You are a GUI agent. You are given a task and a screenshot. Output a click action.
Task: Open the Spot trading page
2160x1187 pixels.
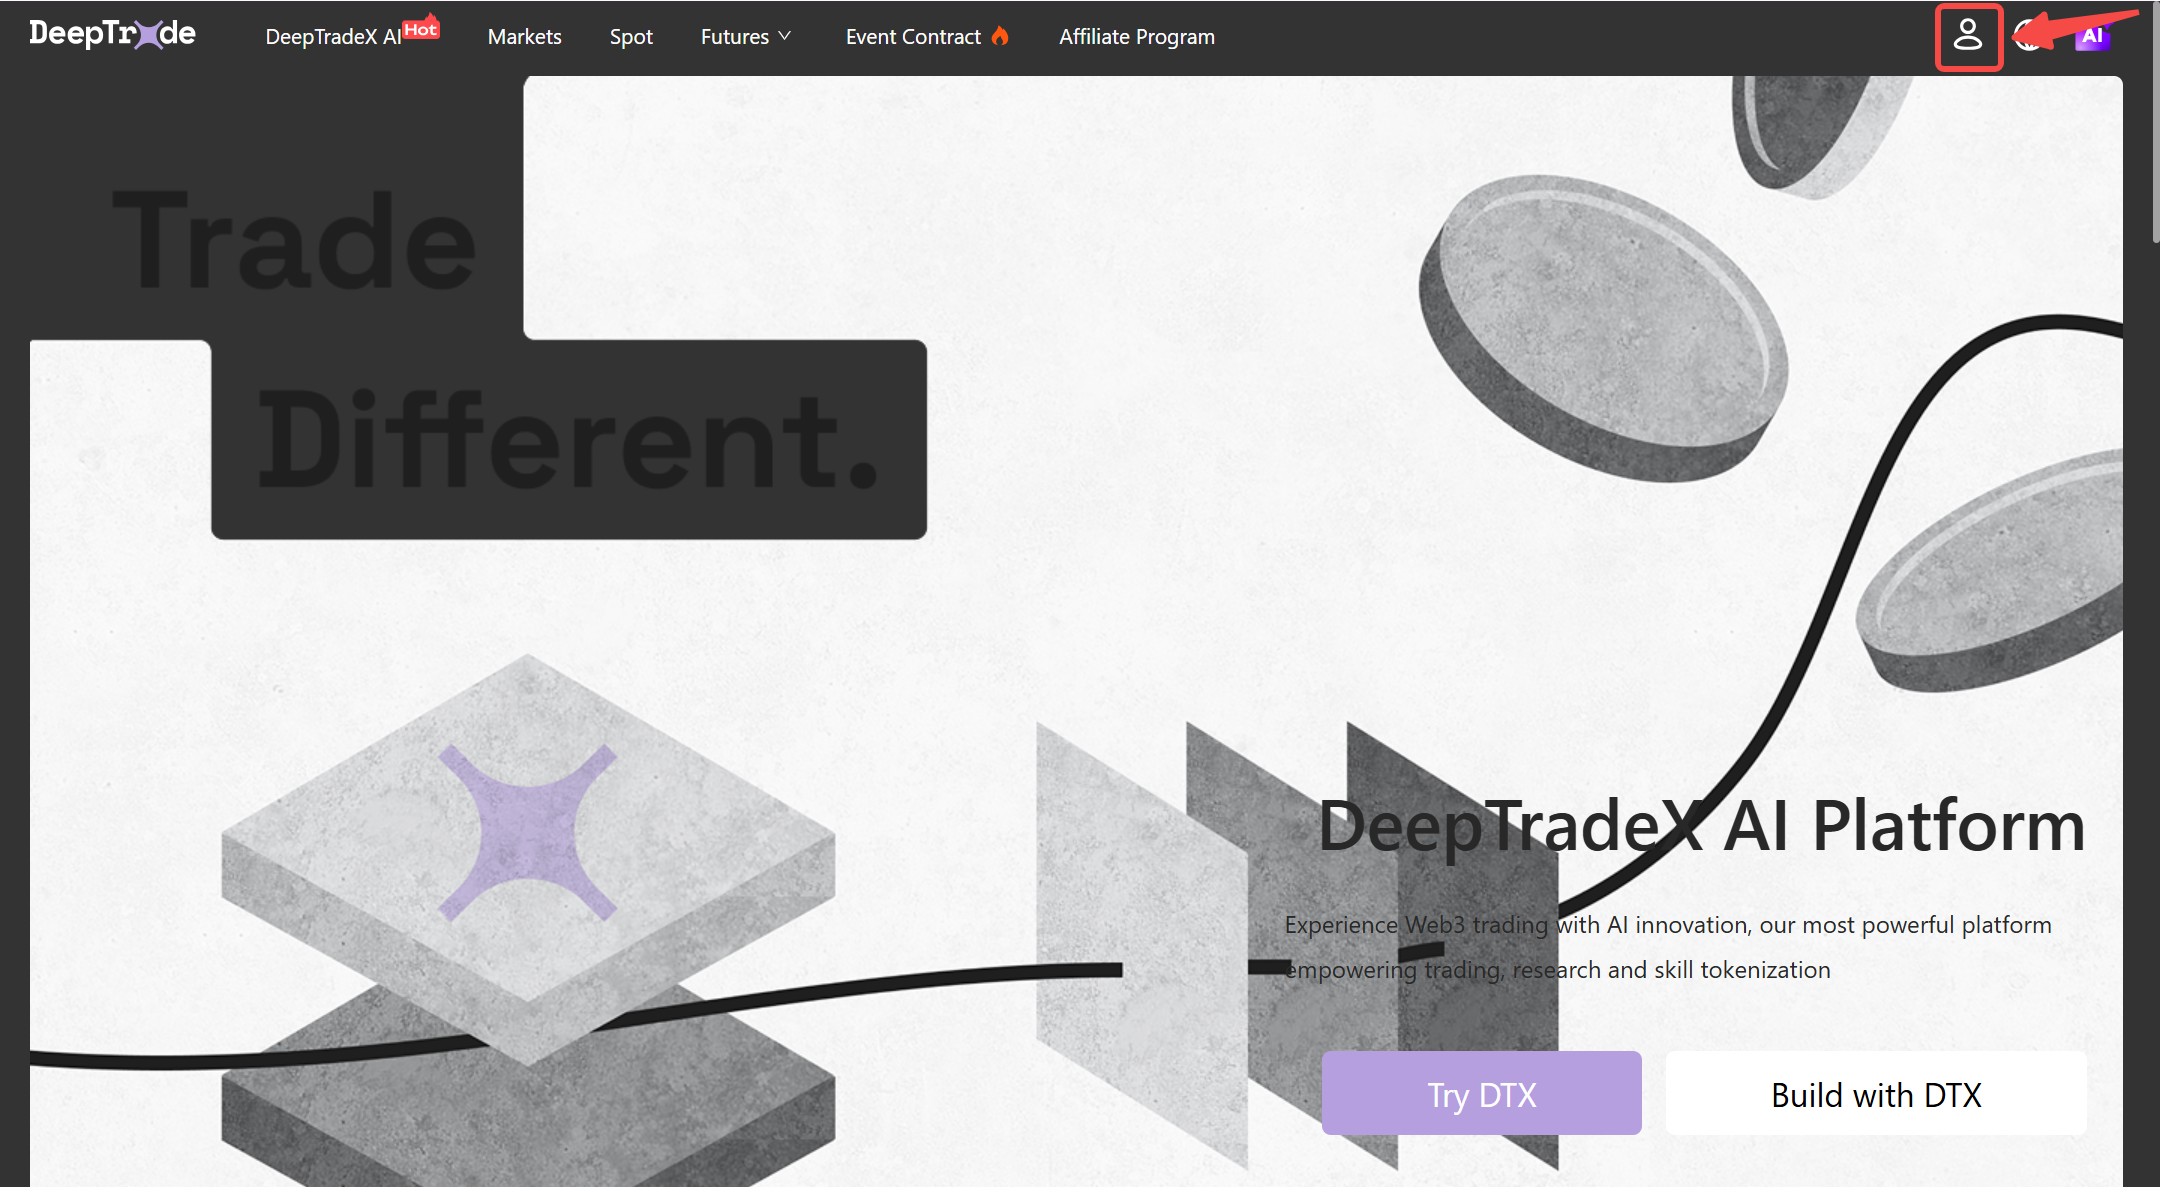pos(631,37)
